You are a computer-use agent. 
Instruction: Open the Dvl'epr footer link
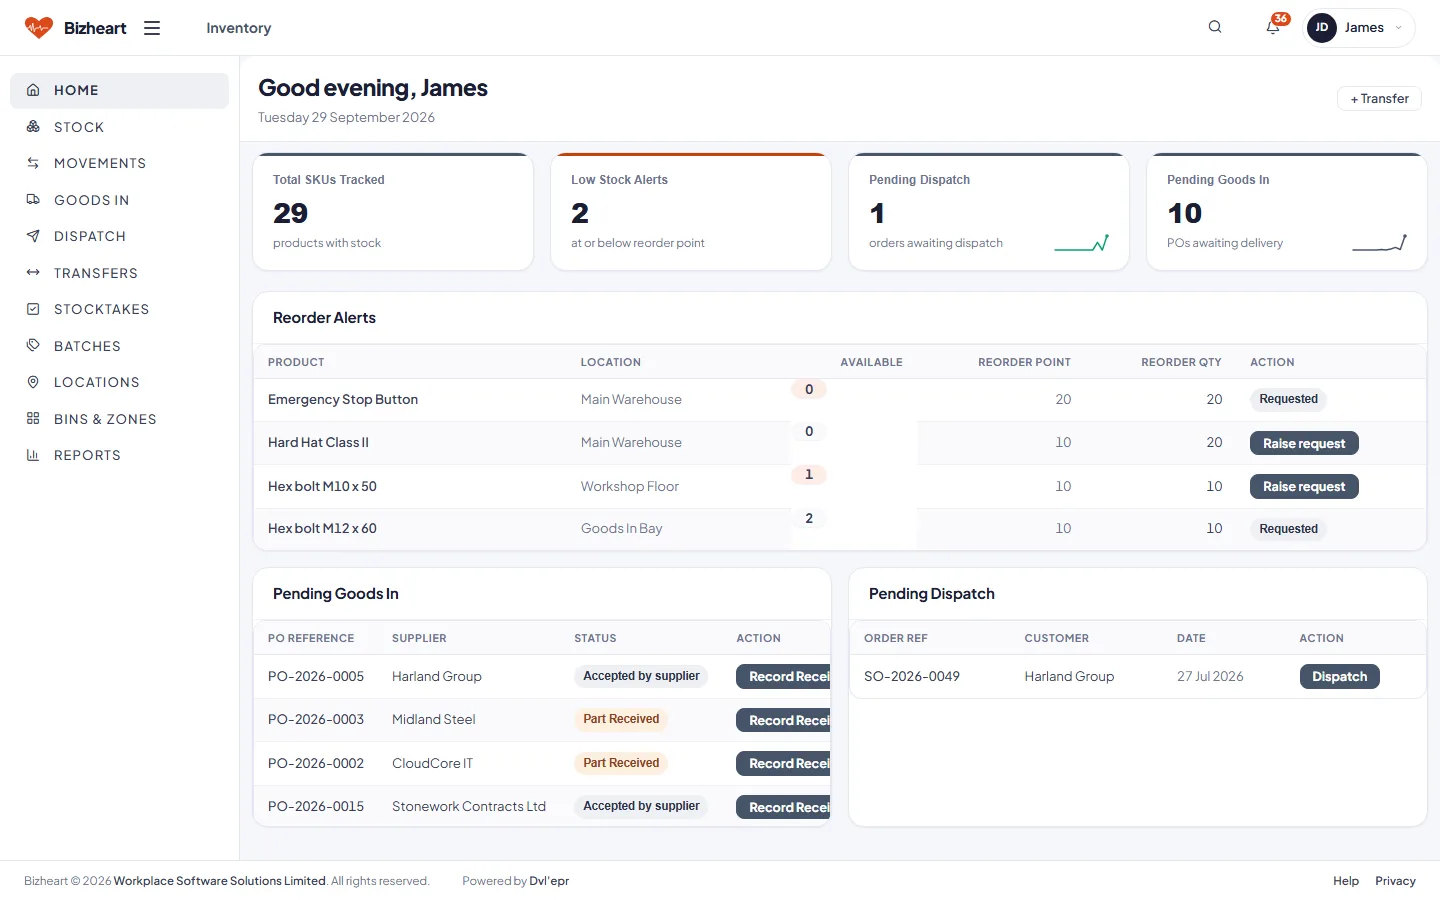pos(549,881)
